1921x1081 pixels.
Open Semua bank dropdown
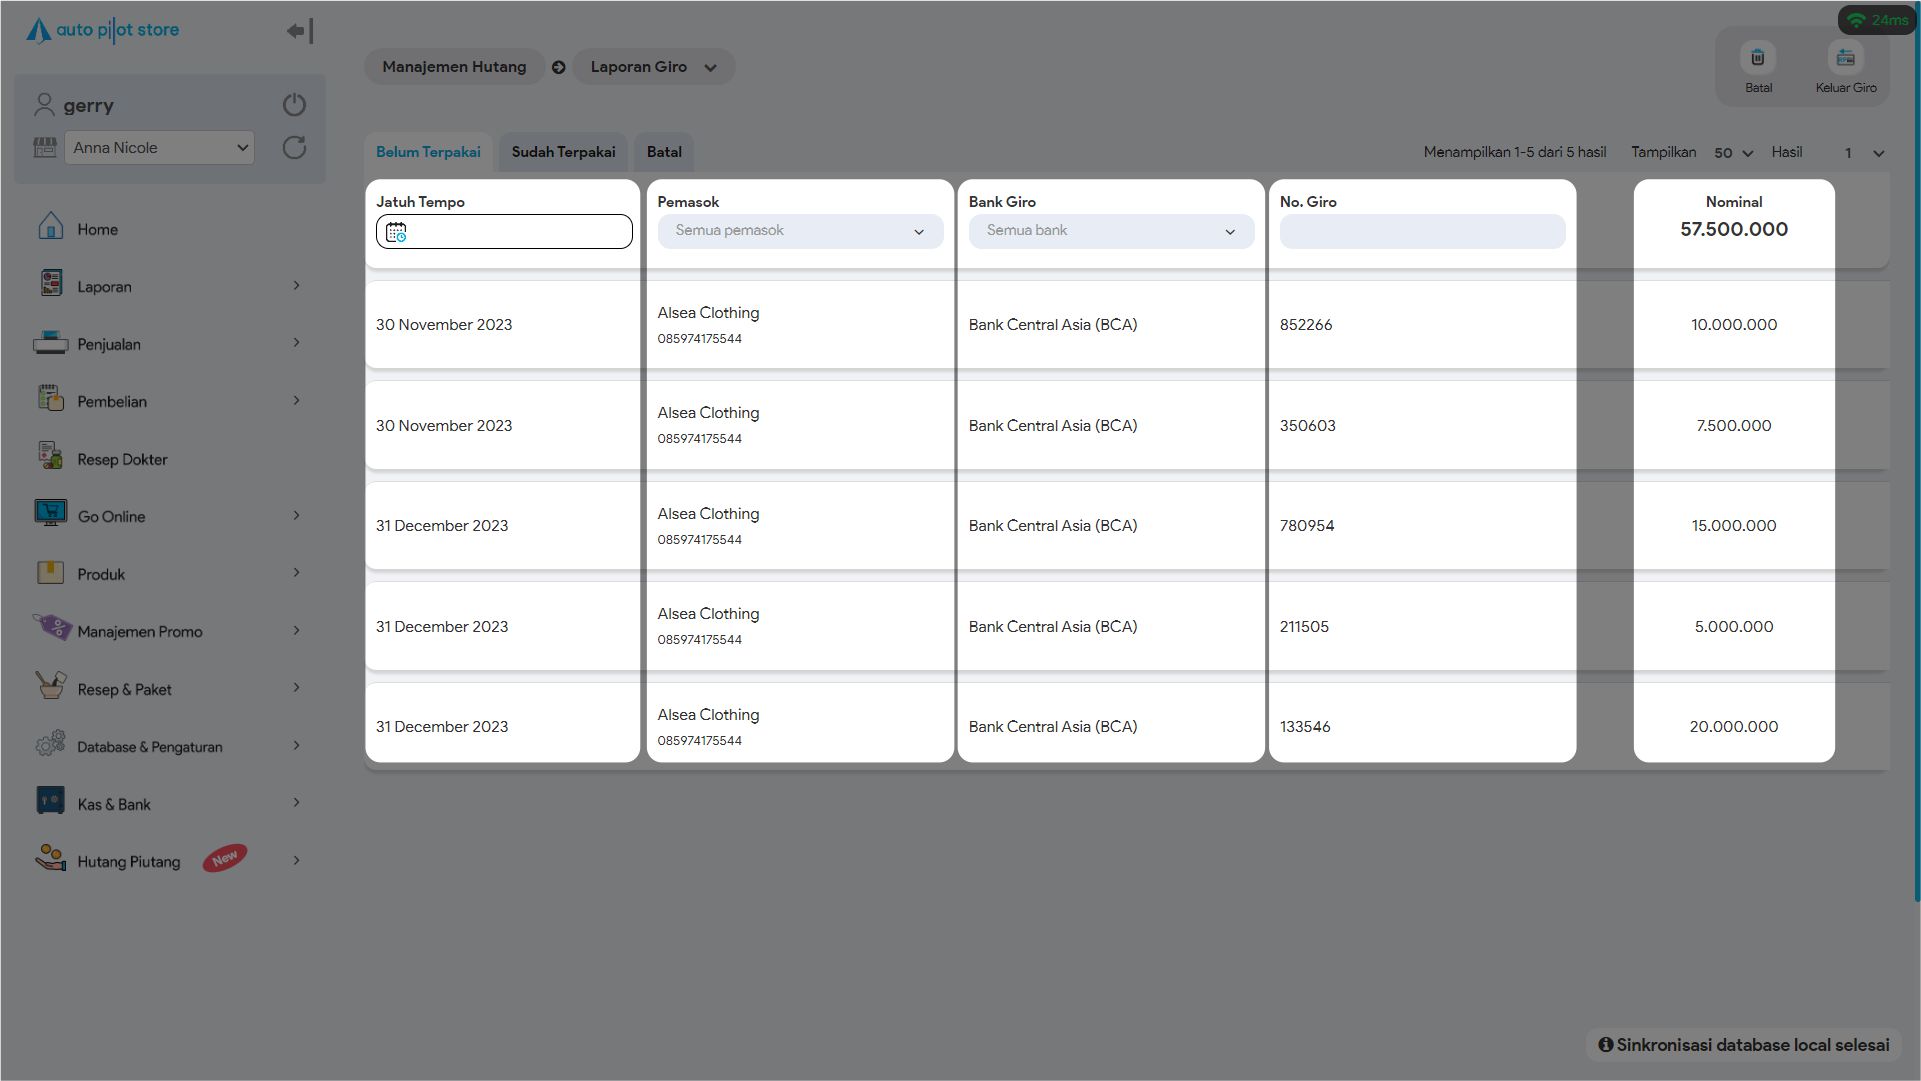pyautogui.click(x=1110, y=231)
